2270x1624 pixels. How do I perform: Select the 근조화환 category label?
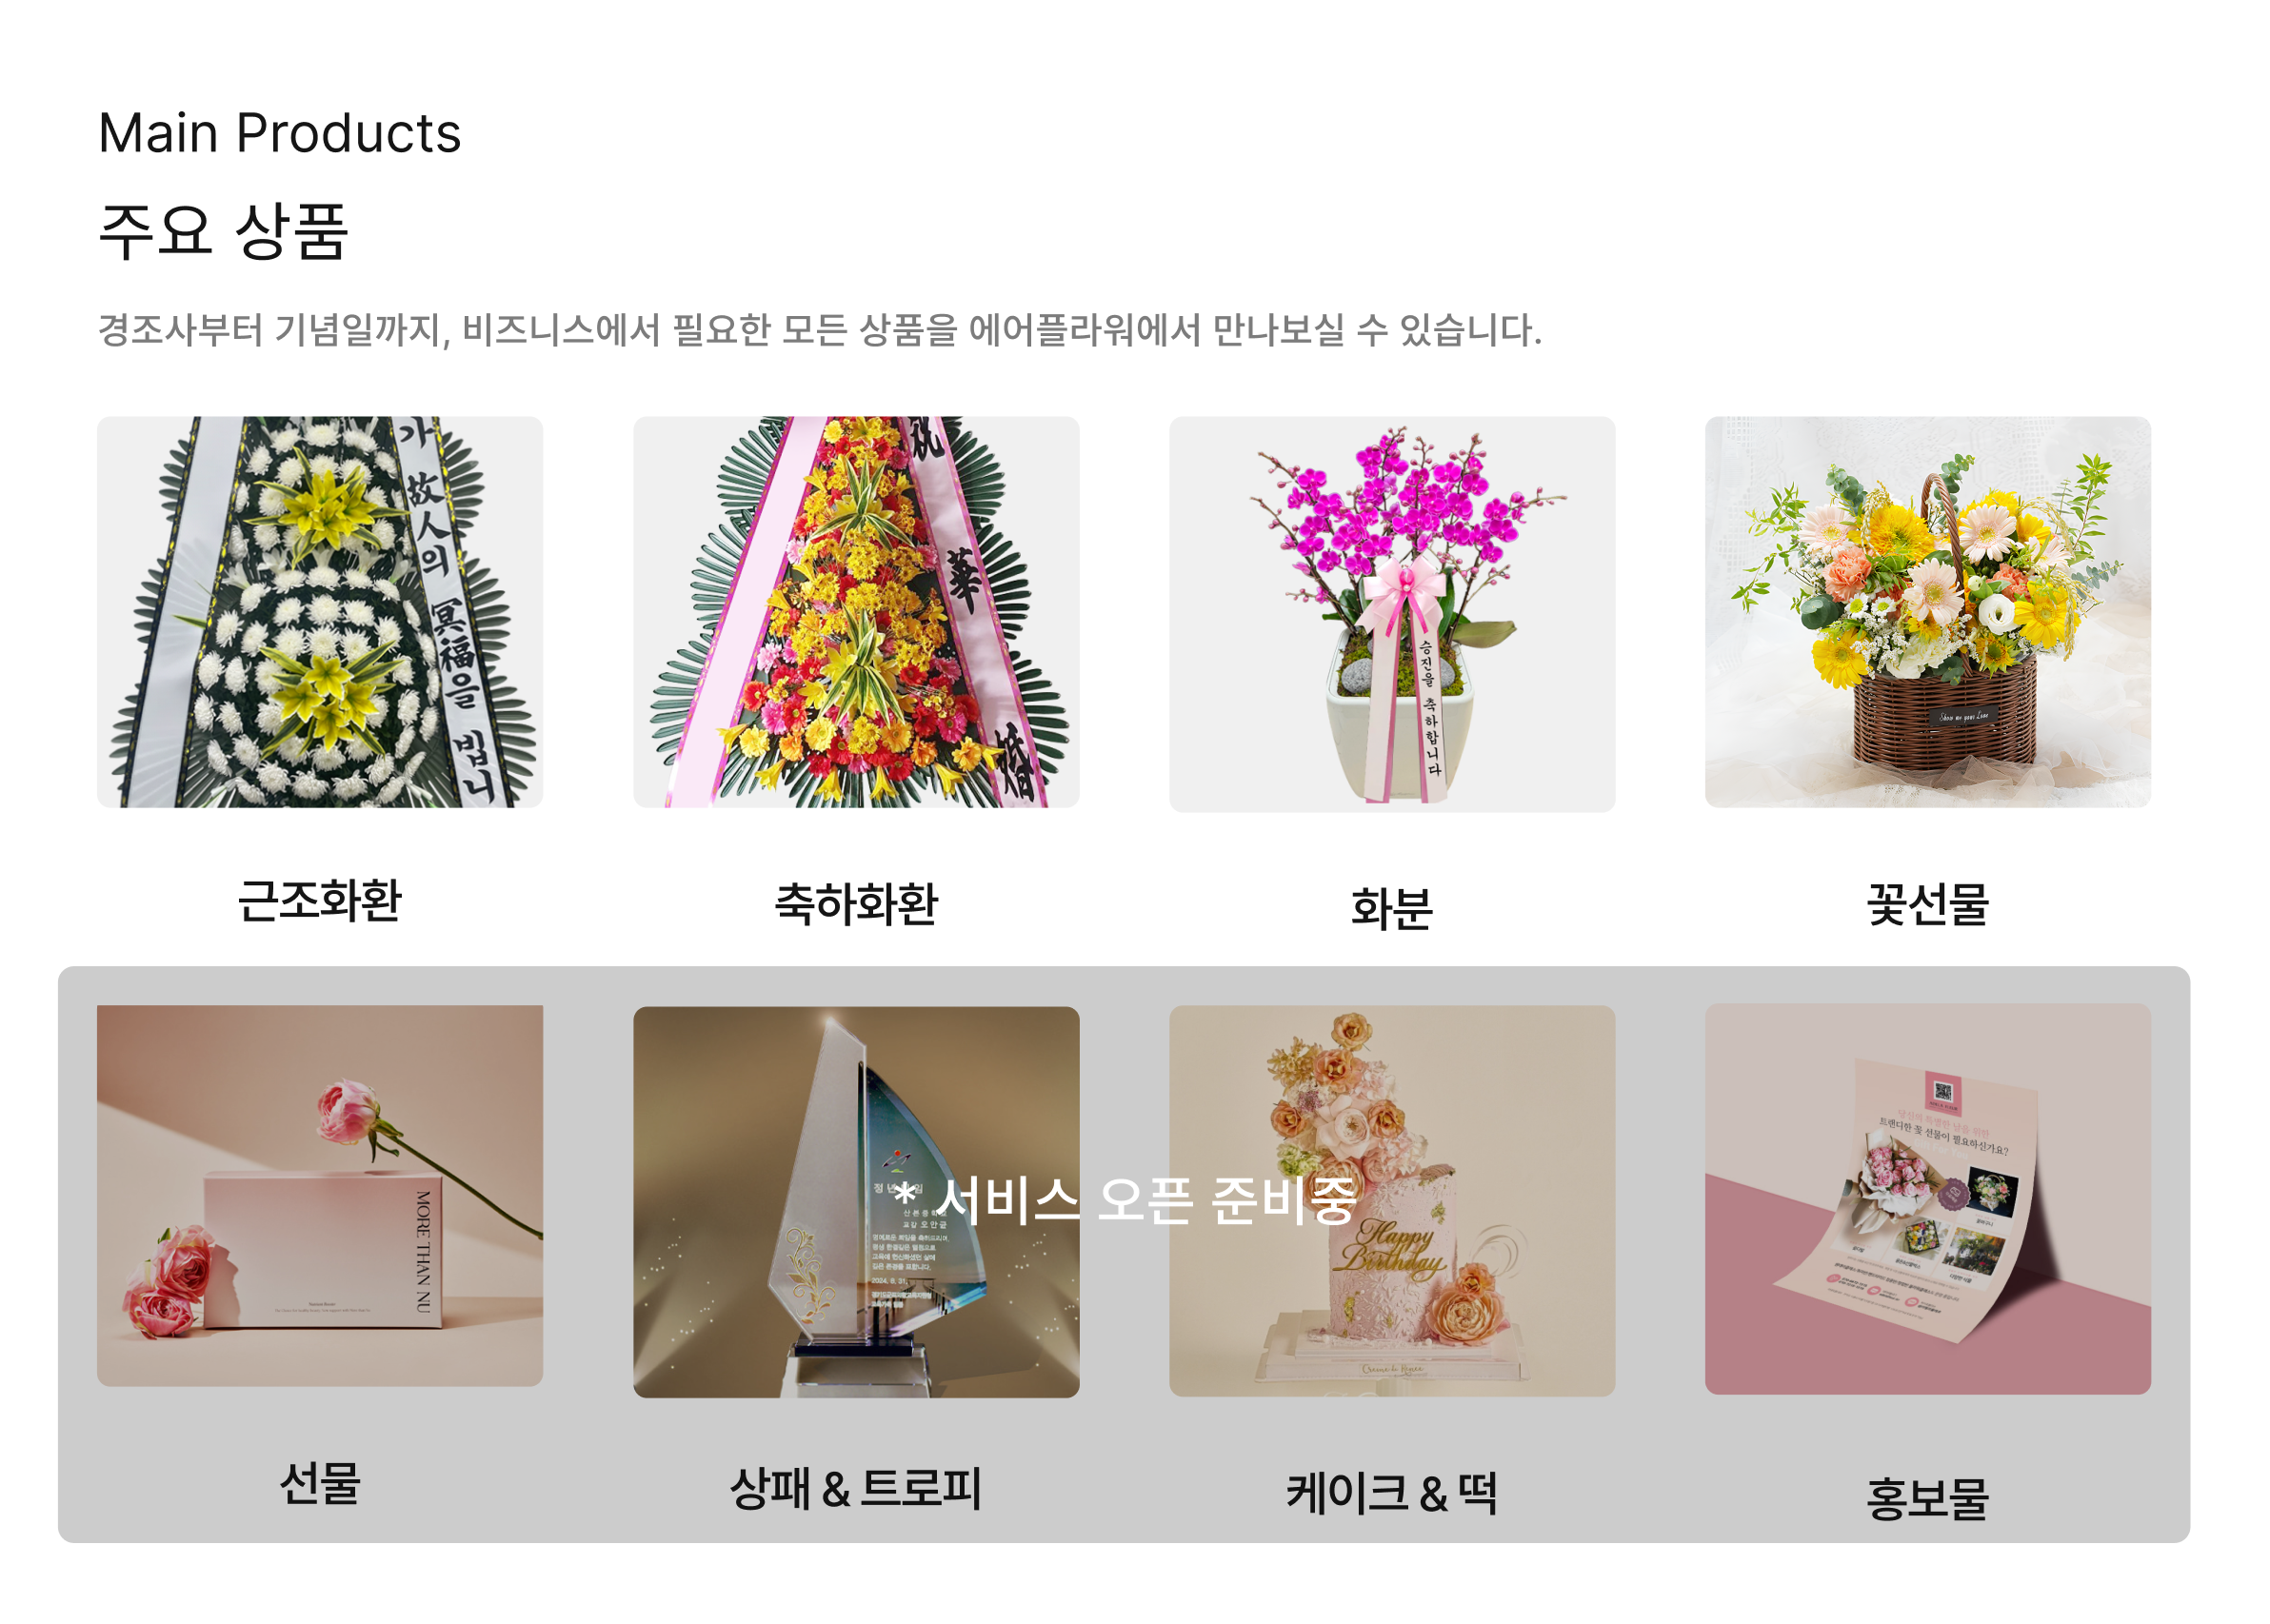(320, 901)
